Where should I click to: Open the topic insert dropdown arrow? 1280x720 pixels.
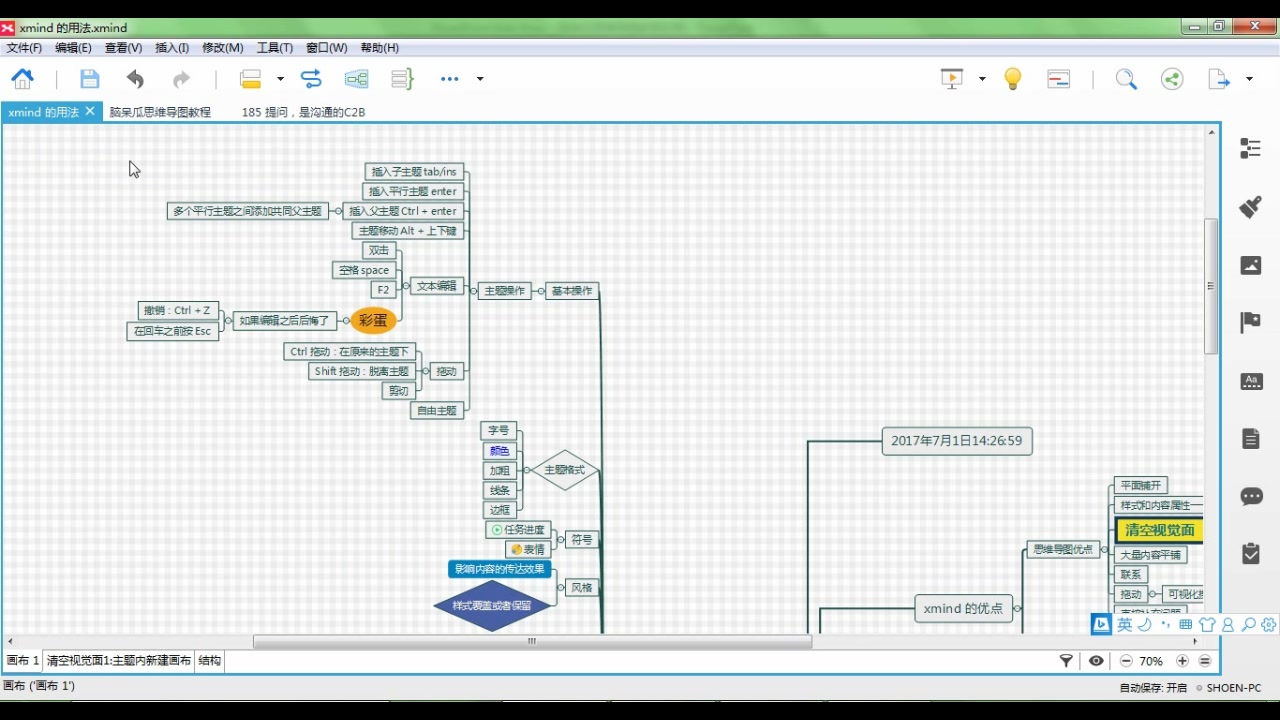tap(280, 79)
